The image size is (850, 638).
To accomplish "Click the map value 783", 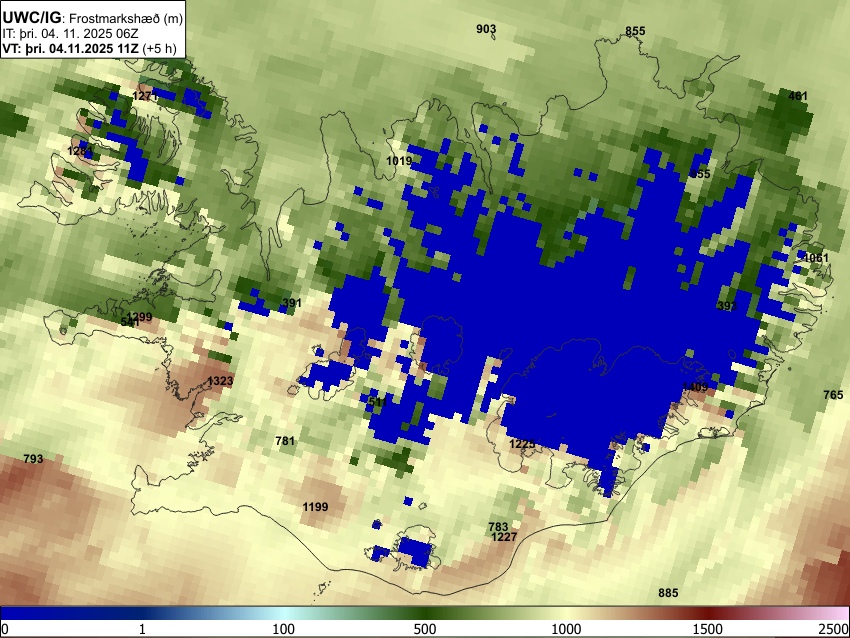I will click(x=498, y=526).
